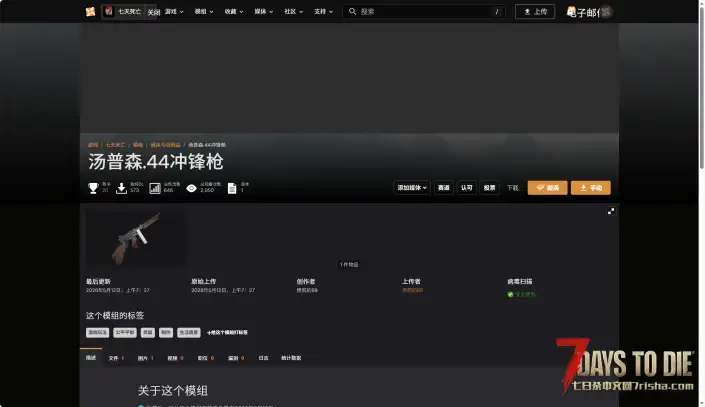Click the third tag chip

(x=147, y=332)
